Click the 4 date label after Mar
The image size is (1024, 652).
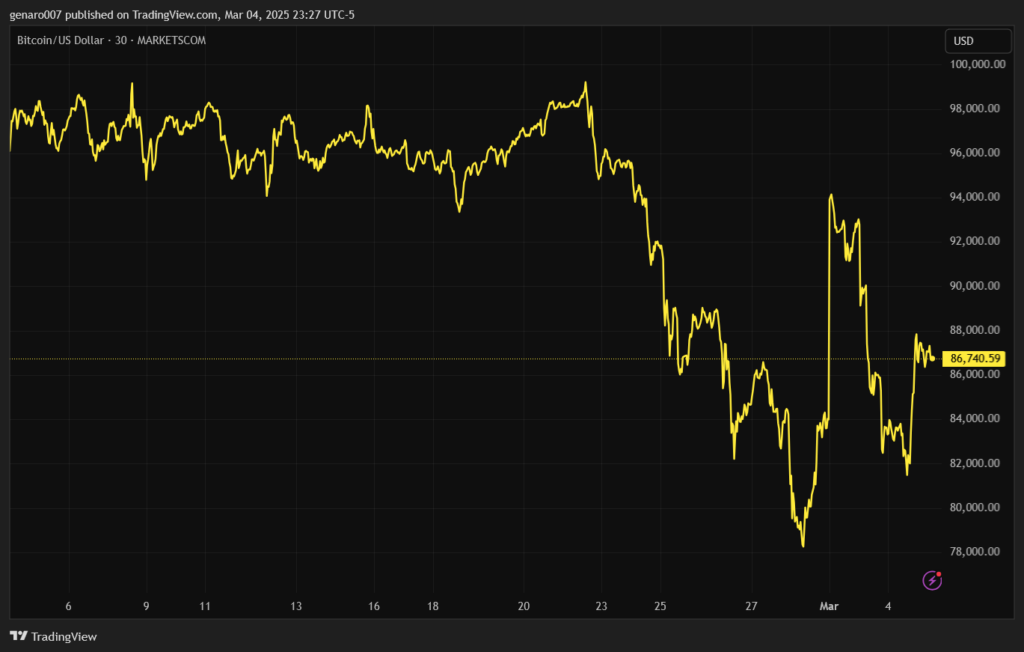[x=888, y=606]
